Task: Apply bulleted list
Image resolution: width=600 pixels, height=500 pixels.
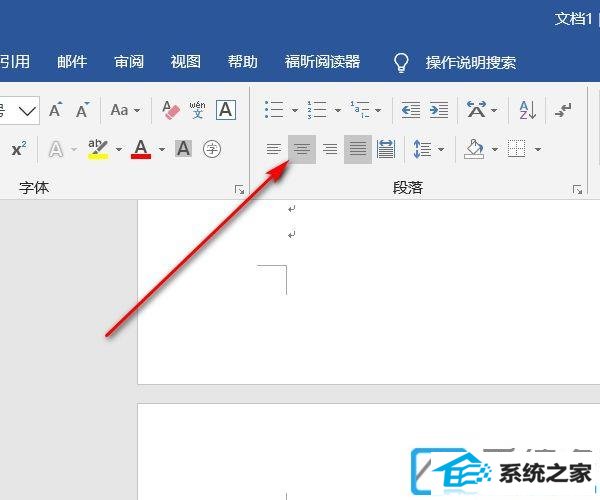Action: tap(274, 110)
